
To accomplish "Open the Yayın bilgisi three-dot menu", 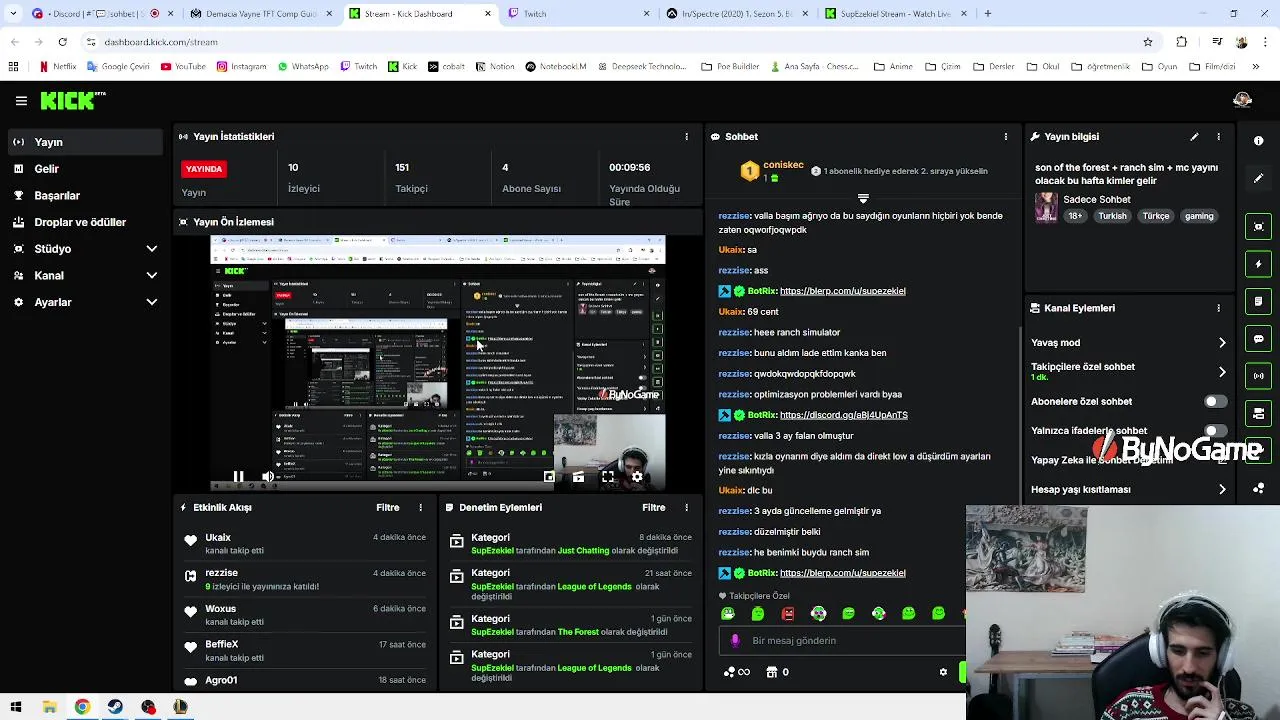I will 1218,136.
